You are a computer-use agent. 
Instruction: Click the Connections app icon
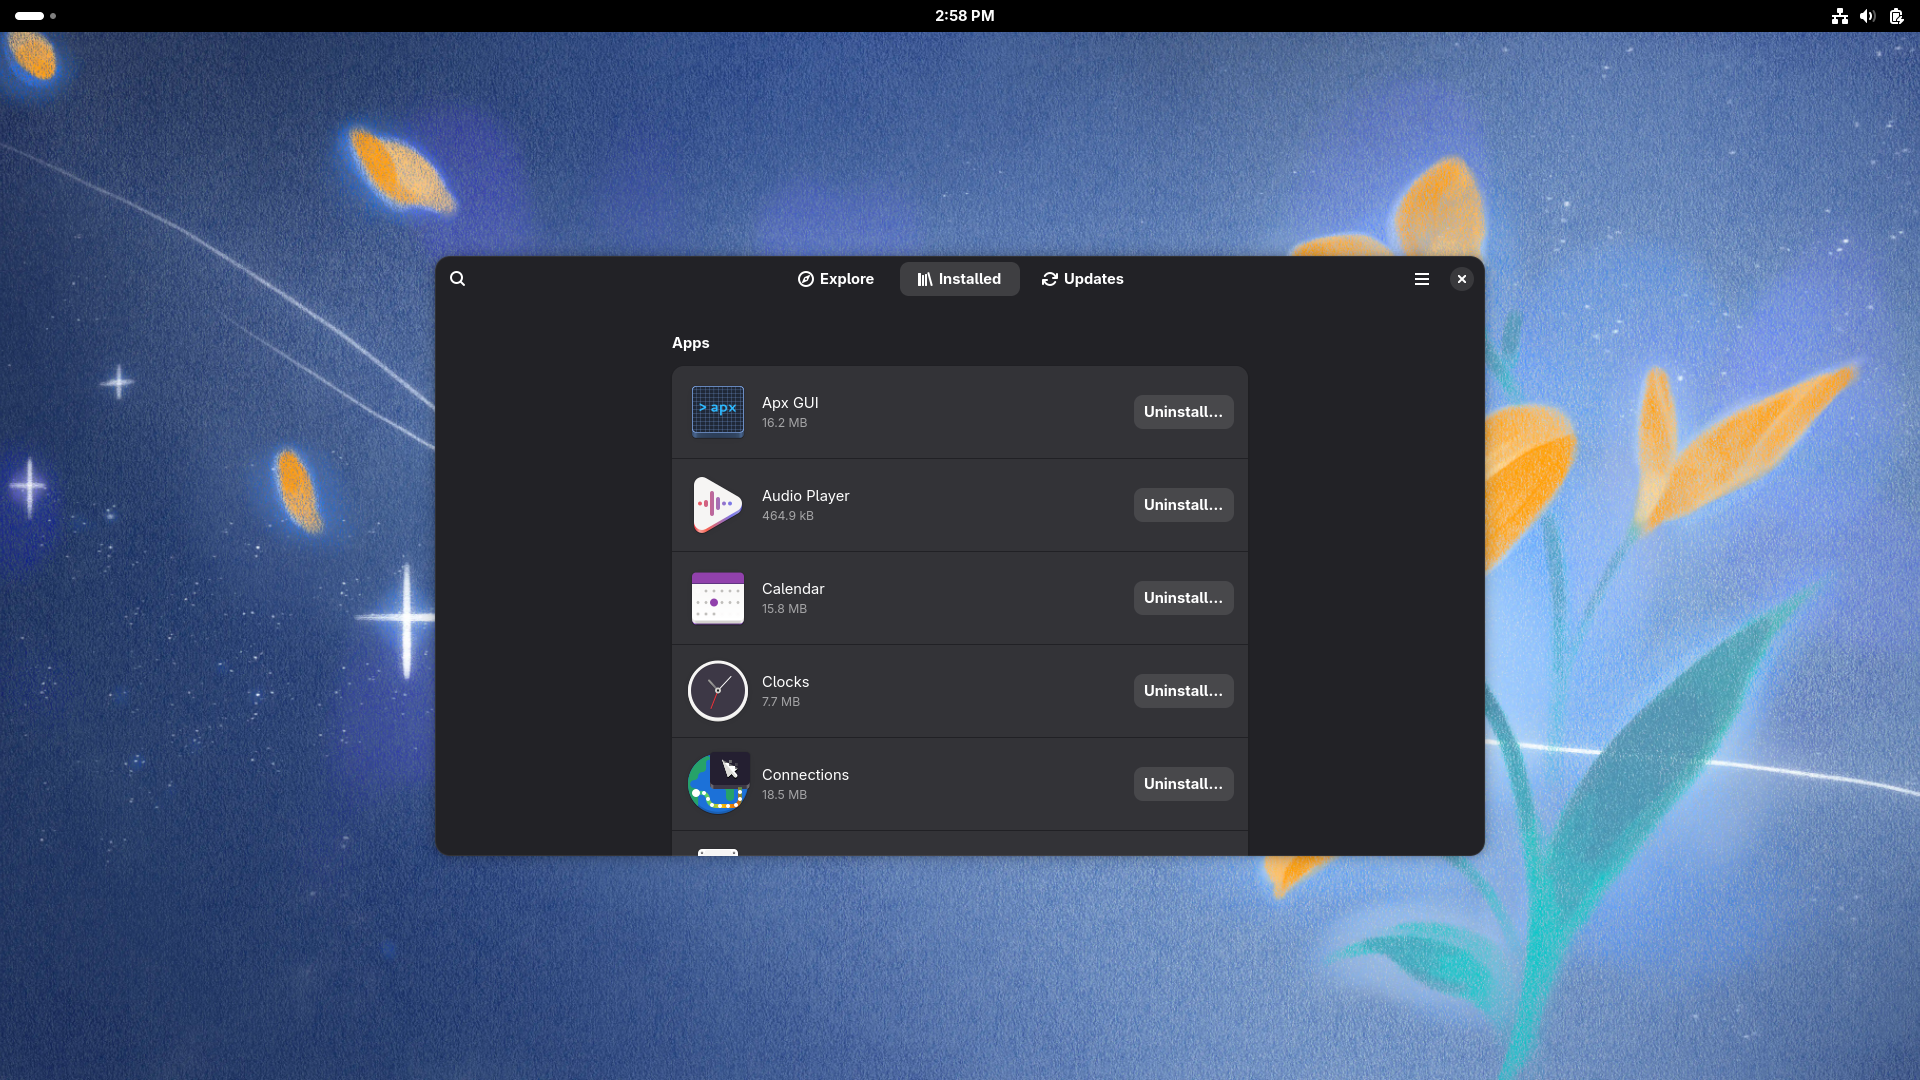tap(718, 783)
